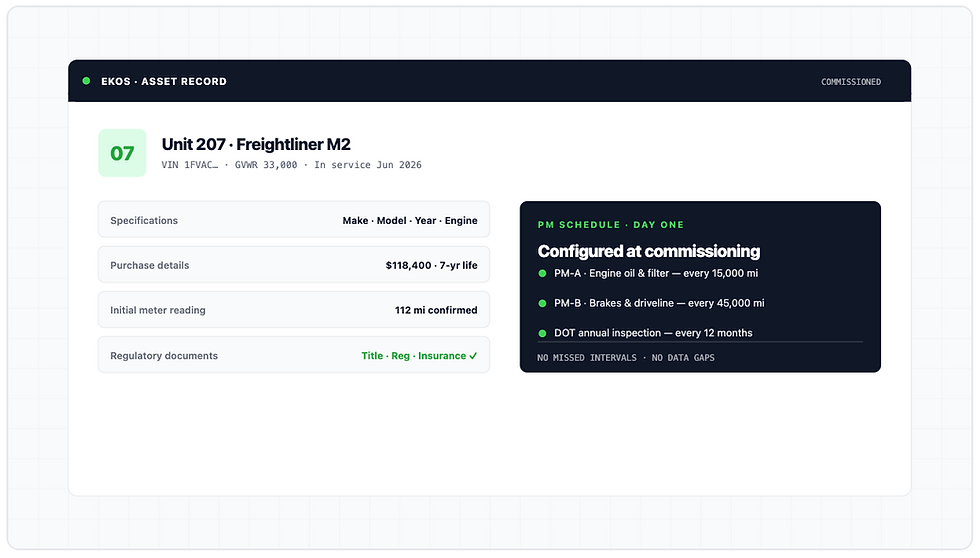Image resolution: width=980 pixels, height=558 pixels.
Task: Select the PM-A engine oil & filter entry
Action: click(x=656, y=273)
